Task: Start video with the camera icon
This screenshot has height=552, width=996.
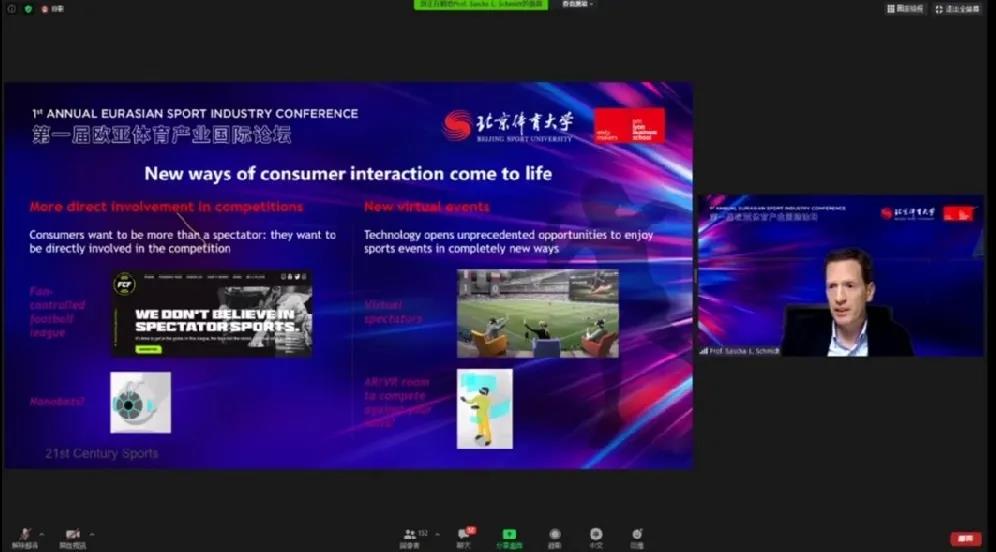Action: pos(72,536)
